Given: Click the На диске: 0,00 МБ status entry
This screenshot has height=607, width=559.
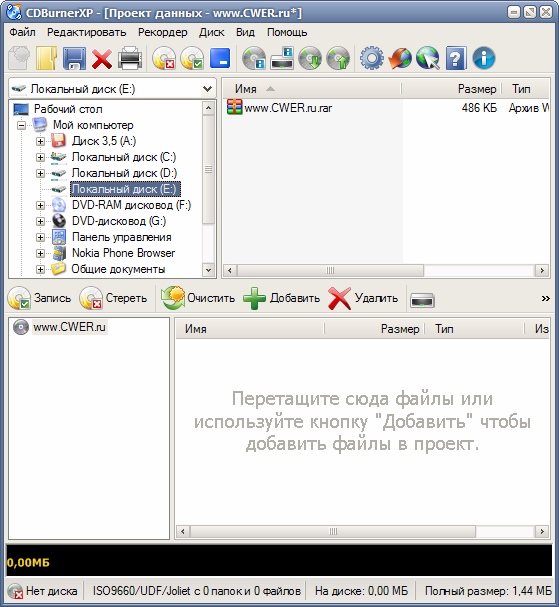Looking at the screenshot, I should [x=361, y=591].
